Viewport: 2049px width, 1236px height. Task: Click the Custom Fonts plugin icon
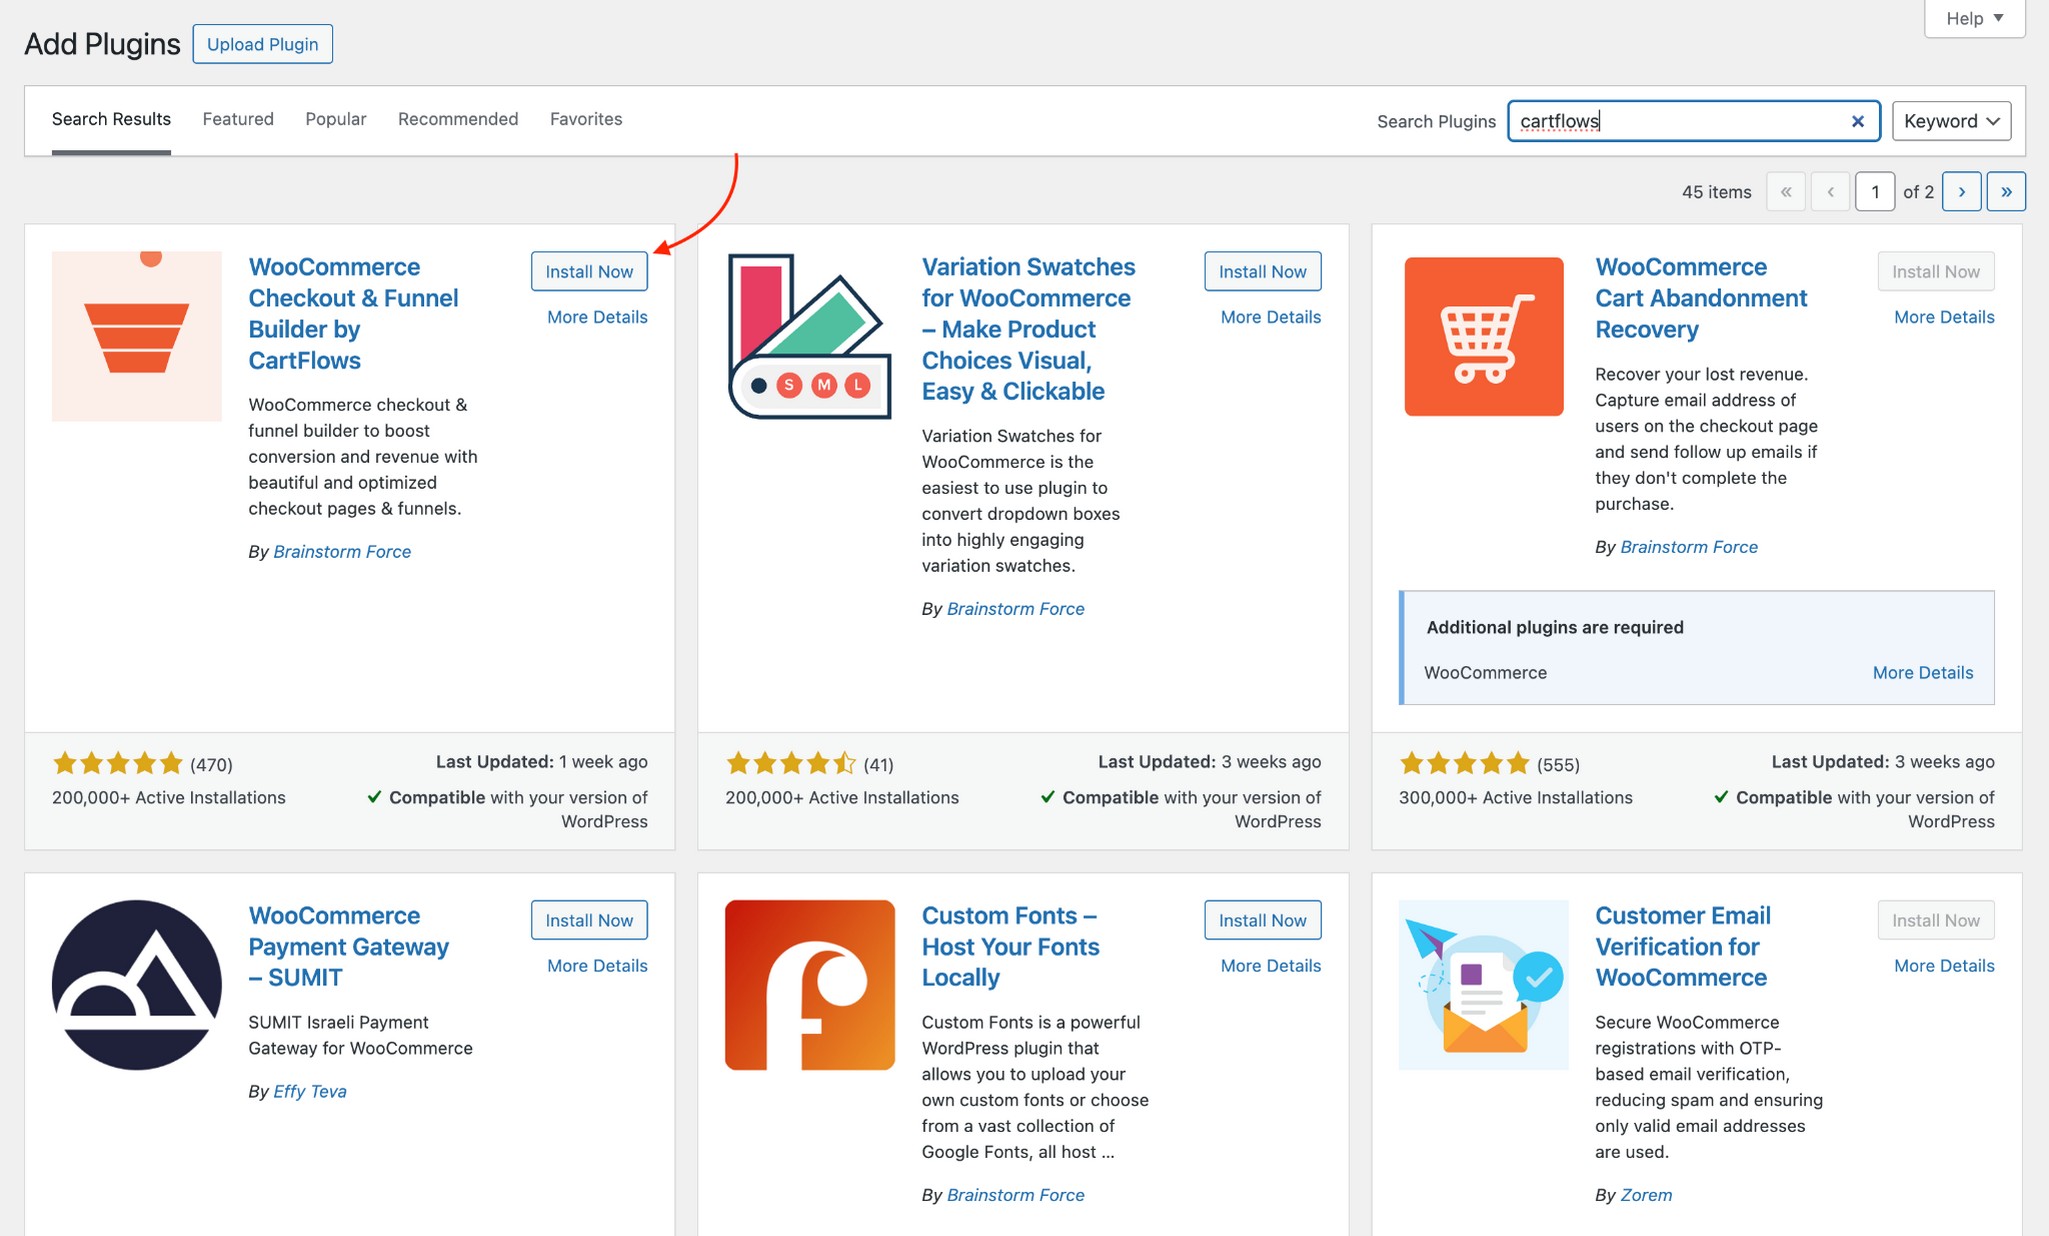click(x=810, y=985)
